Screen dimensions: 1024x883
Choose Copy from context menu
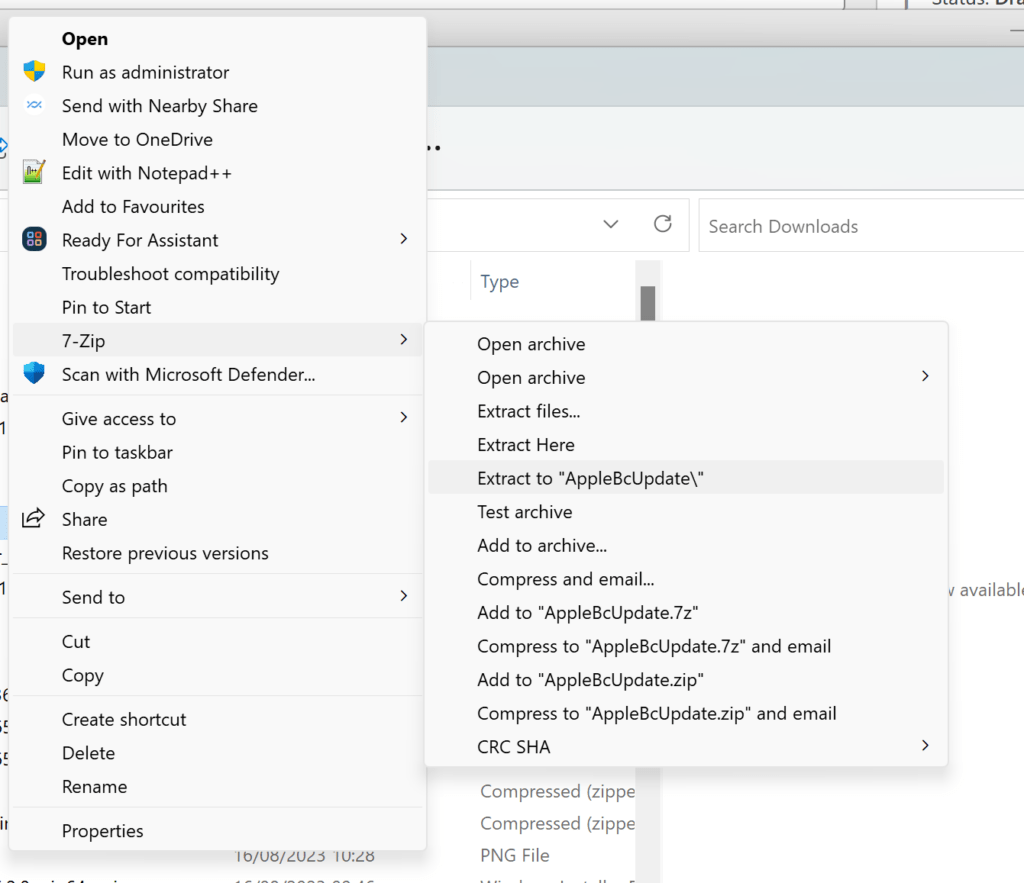pos(217,675)
